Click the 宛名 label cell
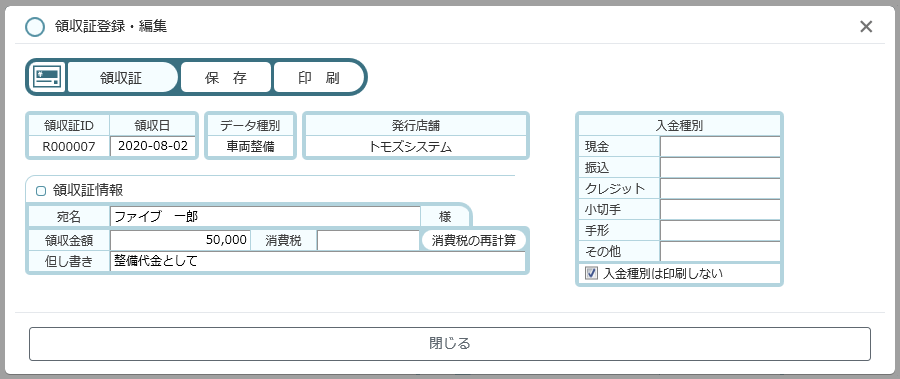The image size is (900, 379). [69, 216]
